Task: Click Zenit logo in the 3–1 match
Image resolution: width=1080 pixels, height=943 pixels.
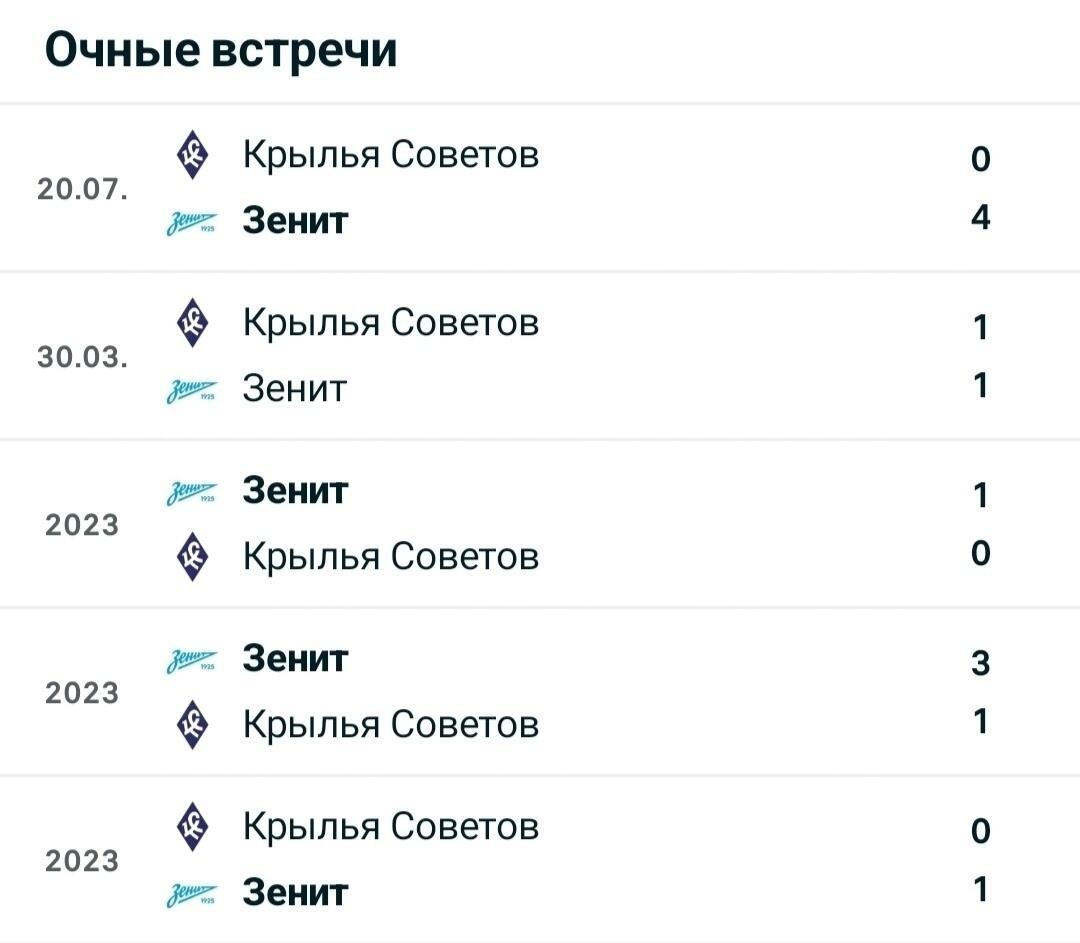Action: pos(192,661)
